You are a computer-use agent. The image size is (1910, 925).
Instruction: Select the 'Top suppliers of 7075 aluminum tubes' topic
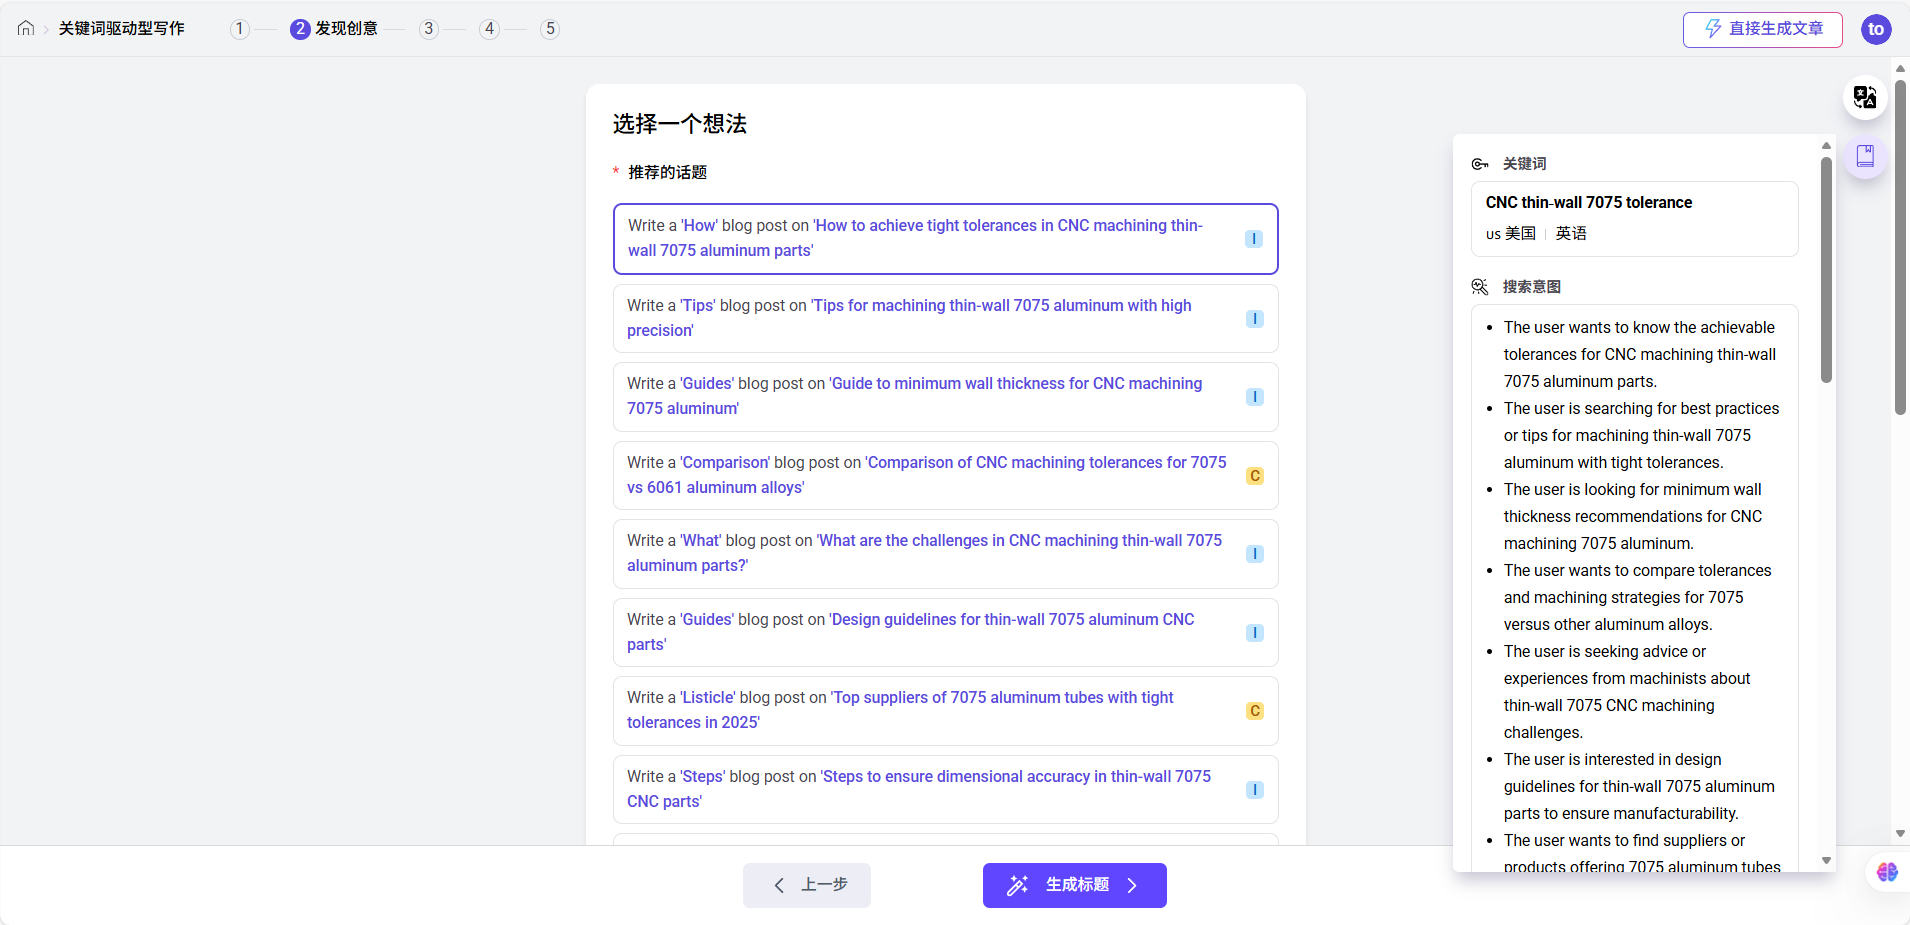coord(946,710)
